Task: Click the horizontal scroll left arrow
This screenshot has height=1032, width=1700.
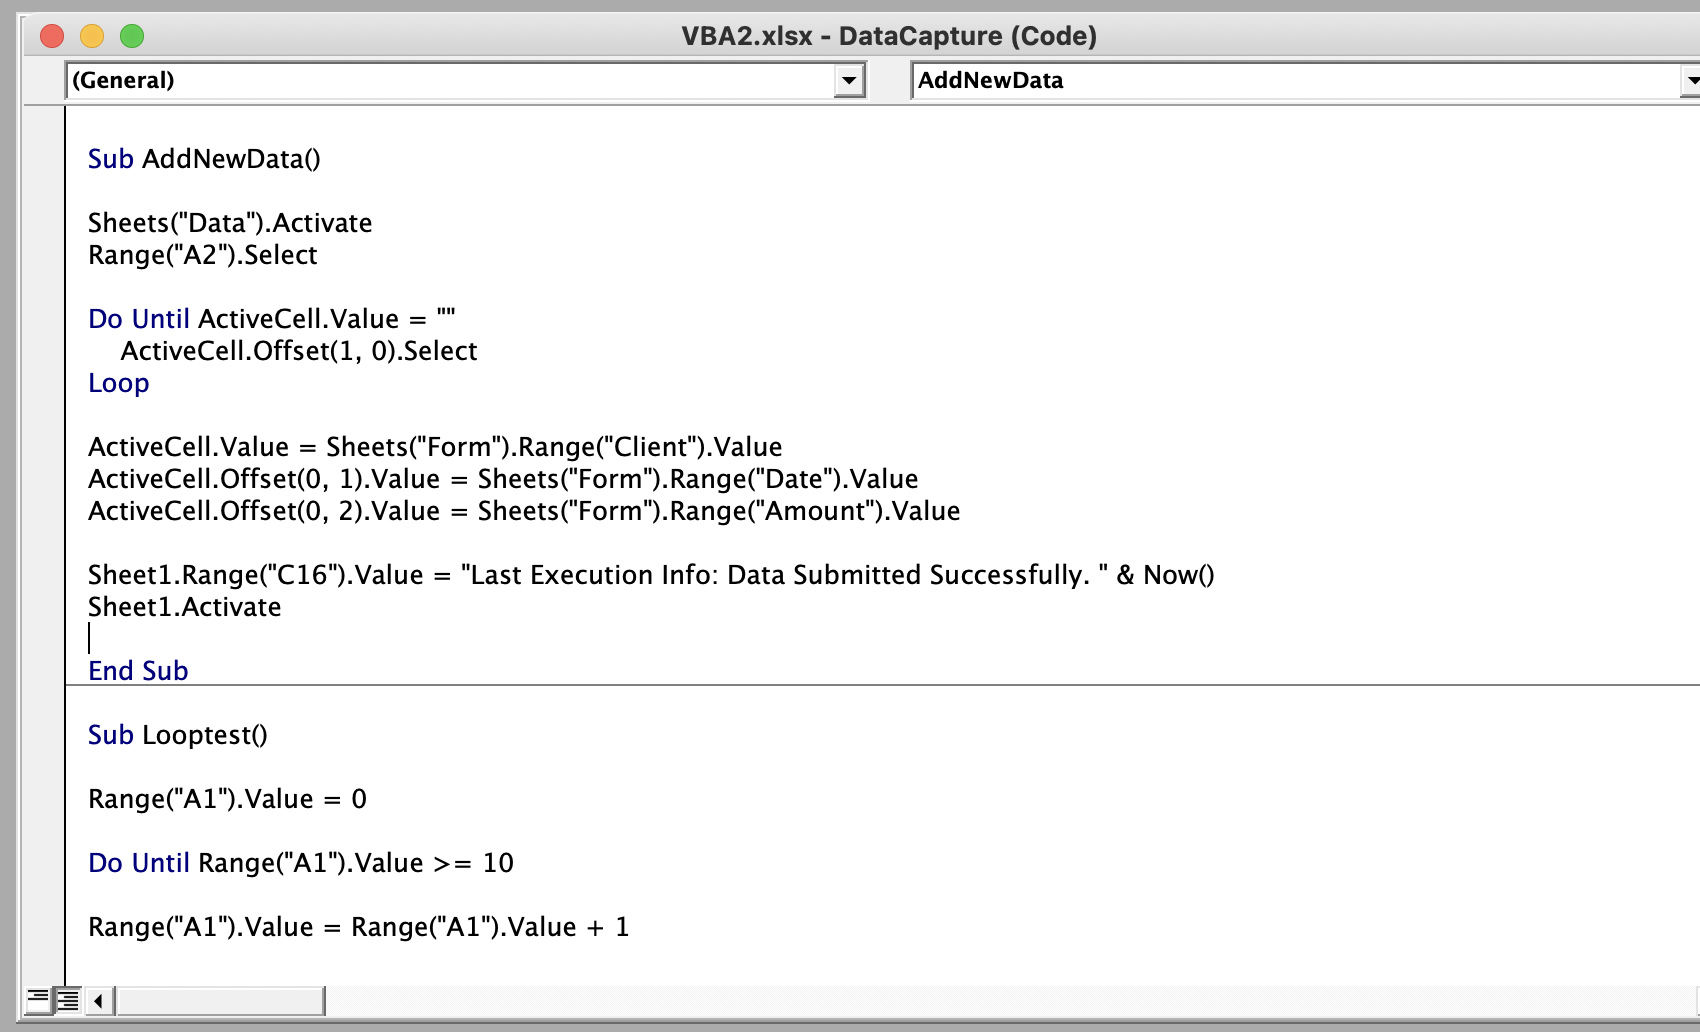Action: (x=99, y=1000)
